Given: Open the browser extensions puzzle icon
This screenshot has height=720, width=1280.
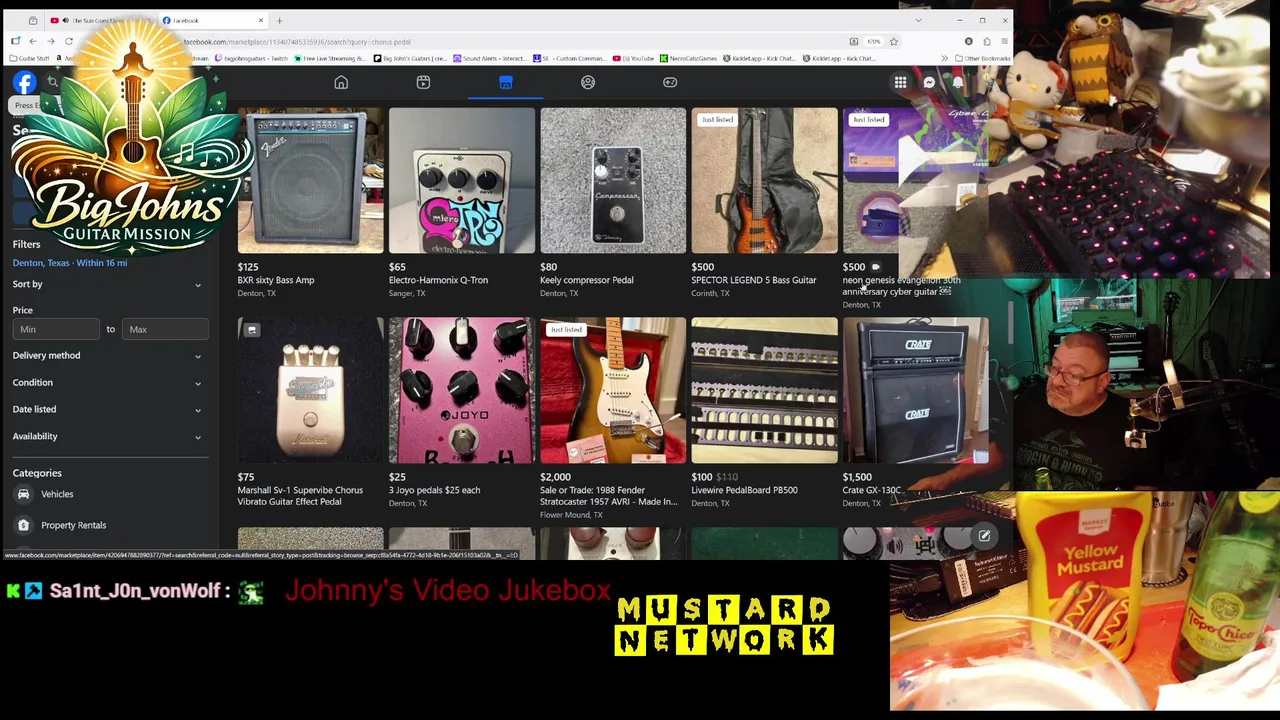Looking at the screenshot, I should [x=986, y=41].
